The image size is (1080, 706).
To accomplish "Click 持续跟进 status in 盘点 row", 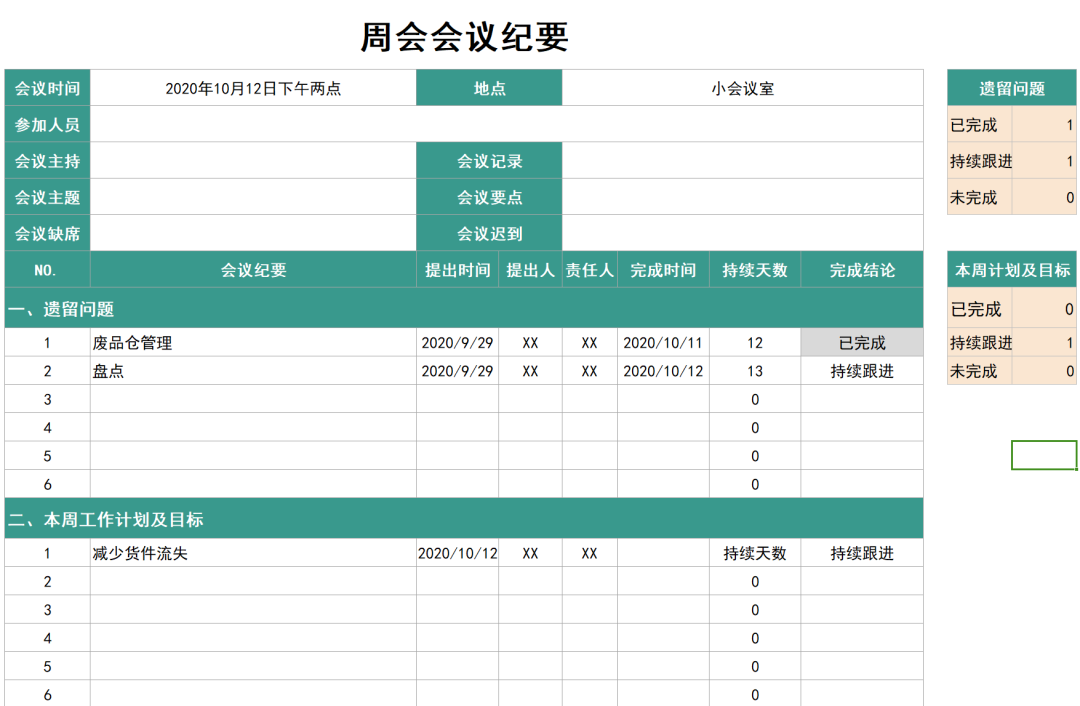I will pos(862,371).
